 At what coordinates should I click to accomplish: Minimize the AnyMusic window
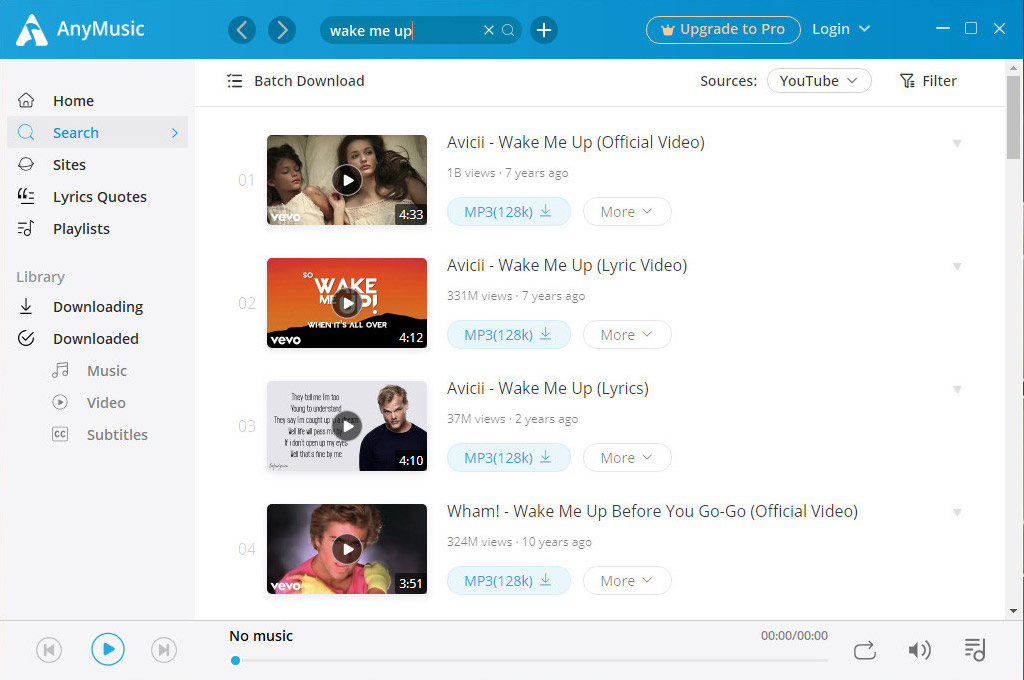942,29
